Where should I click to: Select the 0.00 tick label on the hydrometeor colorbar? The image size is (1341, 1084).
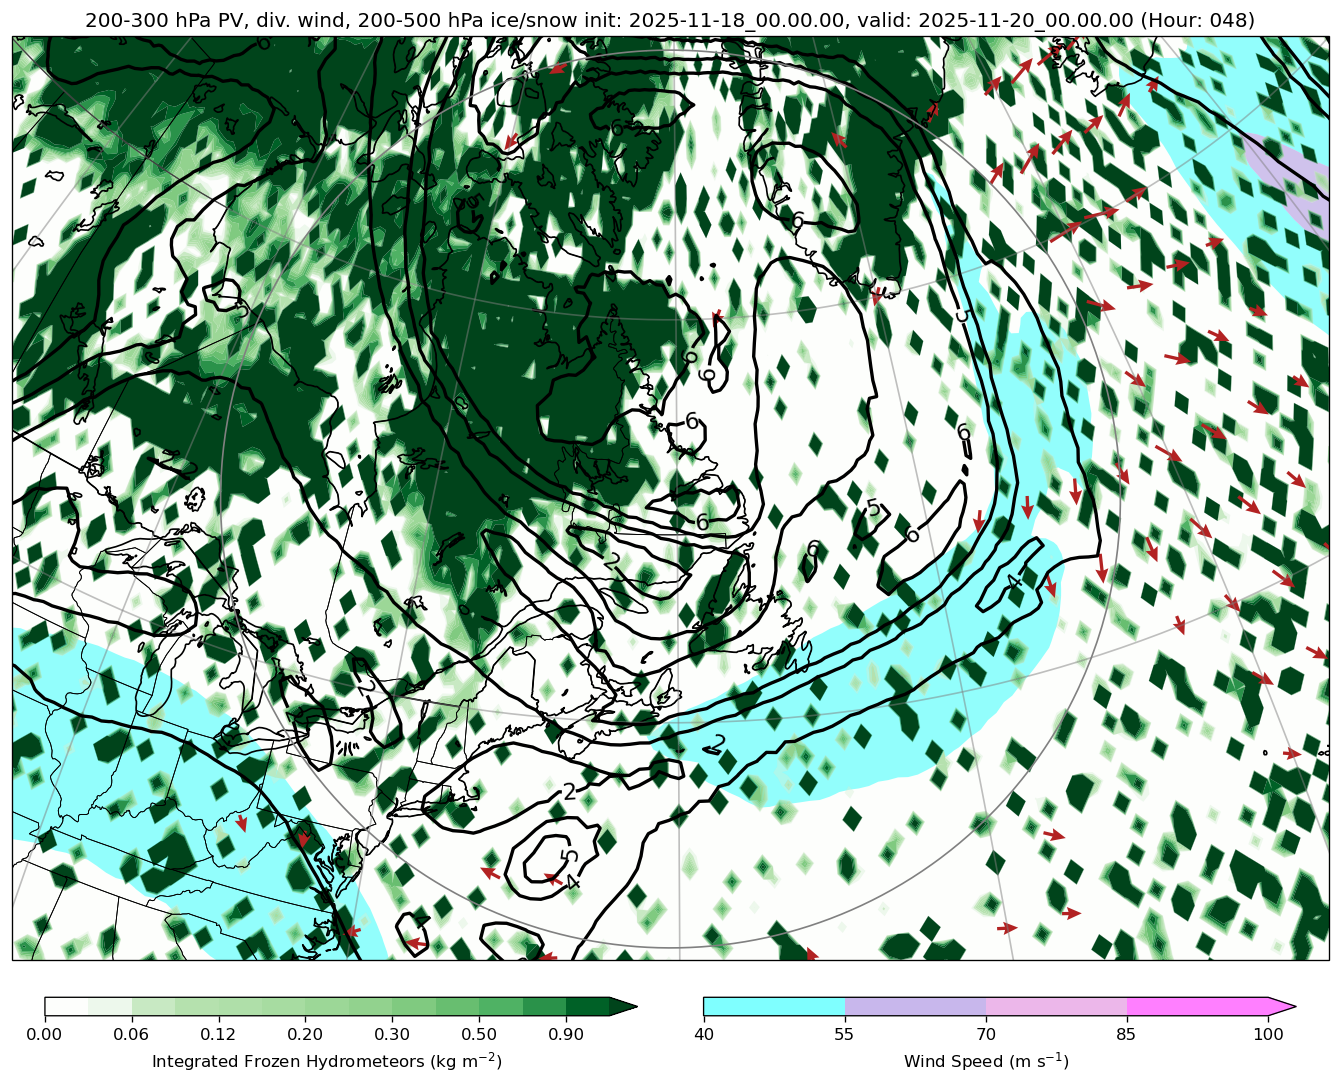click(45, 1034)
